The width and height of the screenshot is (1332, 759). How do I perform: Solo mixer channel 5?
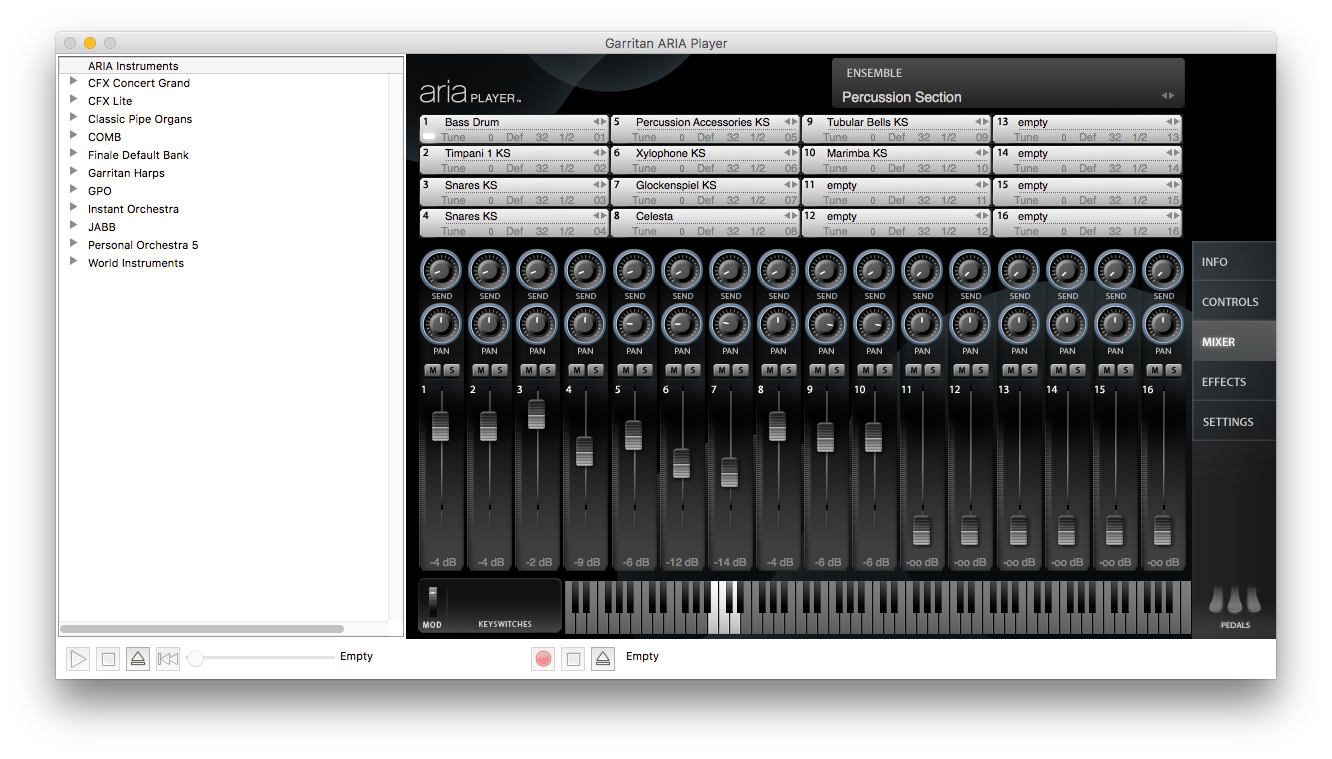pyautogui.click(x=644, y=370)
